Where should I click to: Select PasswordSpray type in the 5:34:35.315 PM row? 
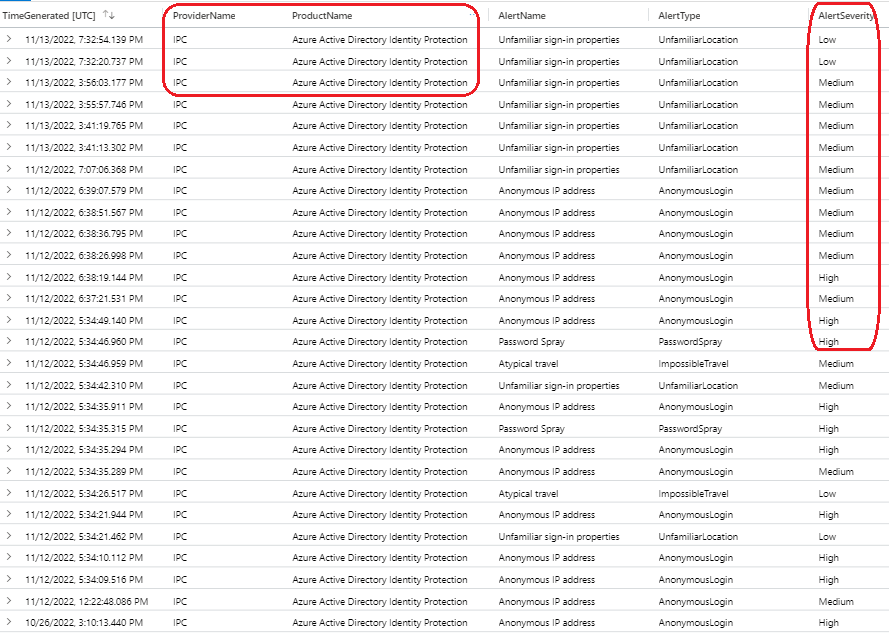[691, 429]
